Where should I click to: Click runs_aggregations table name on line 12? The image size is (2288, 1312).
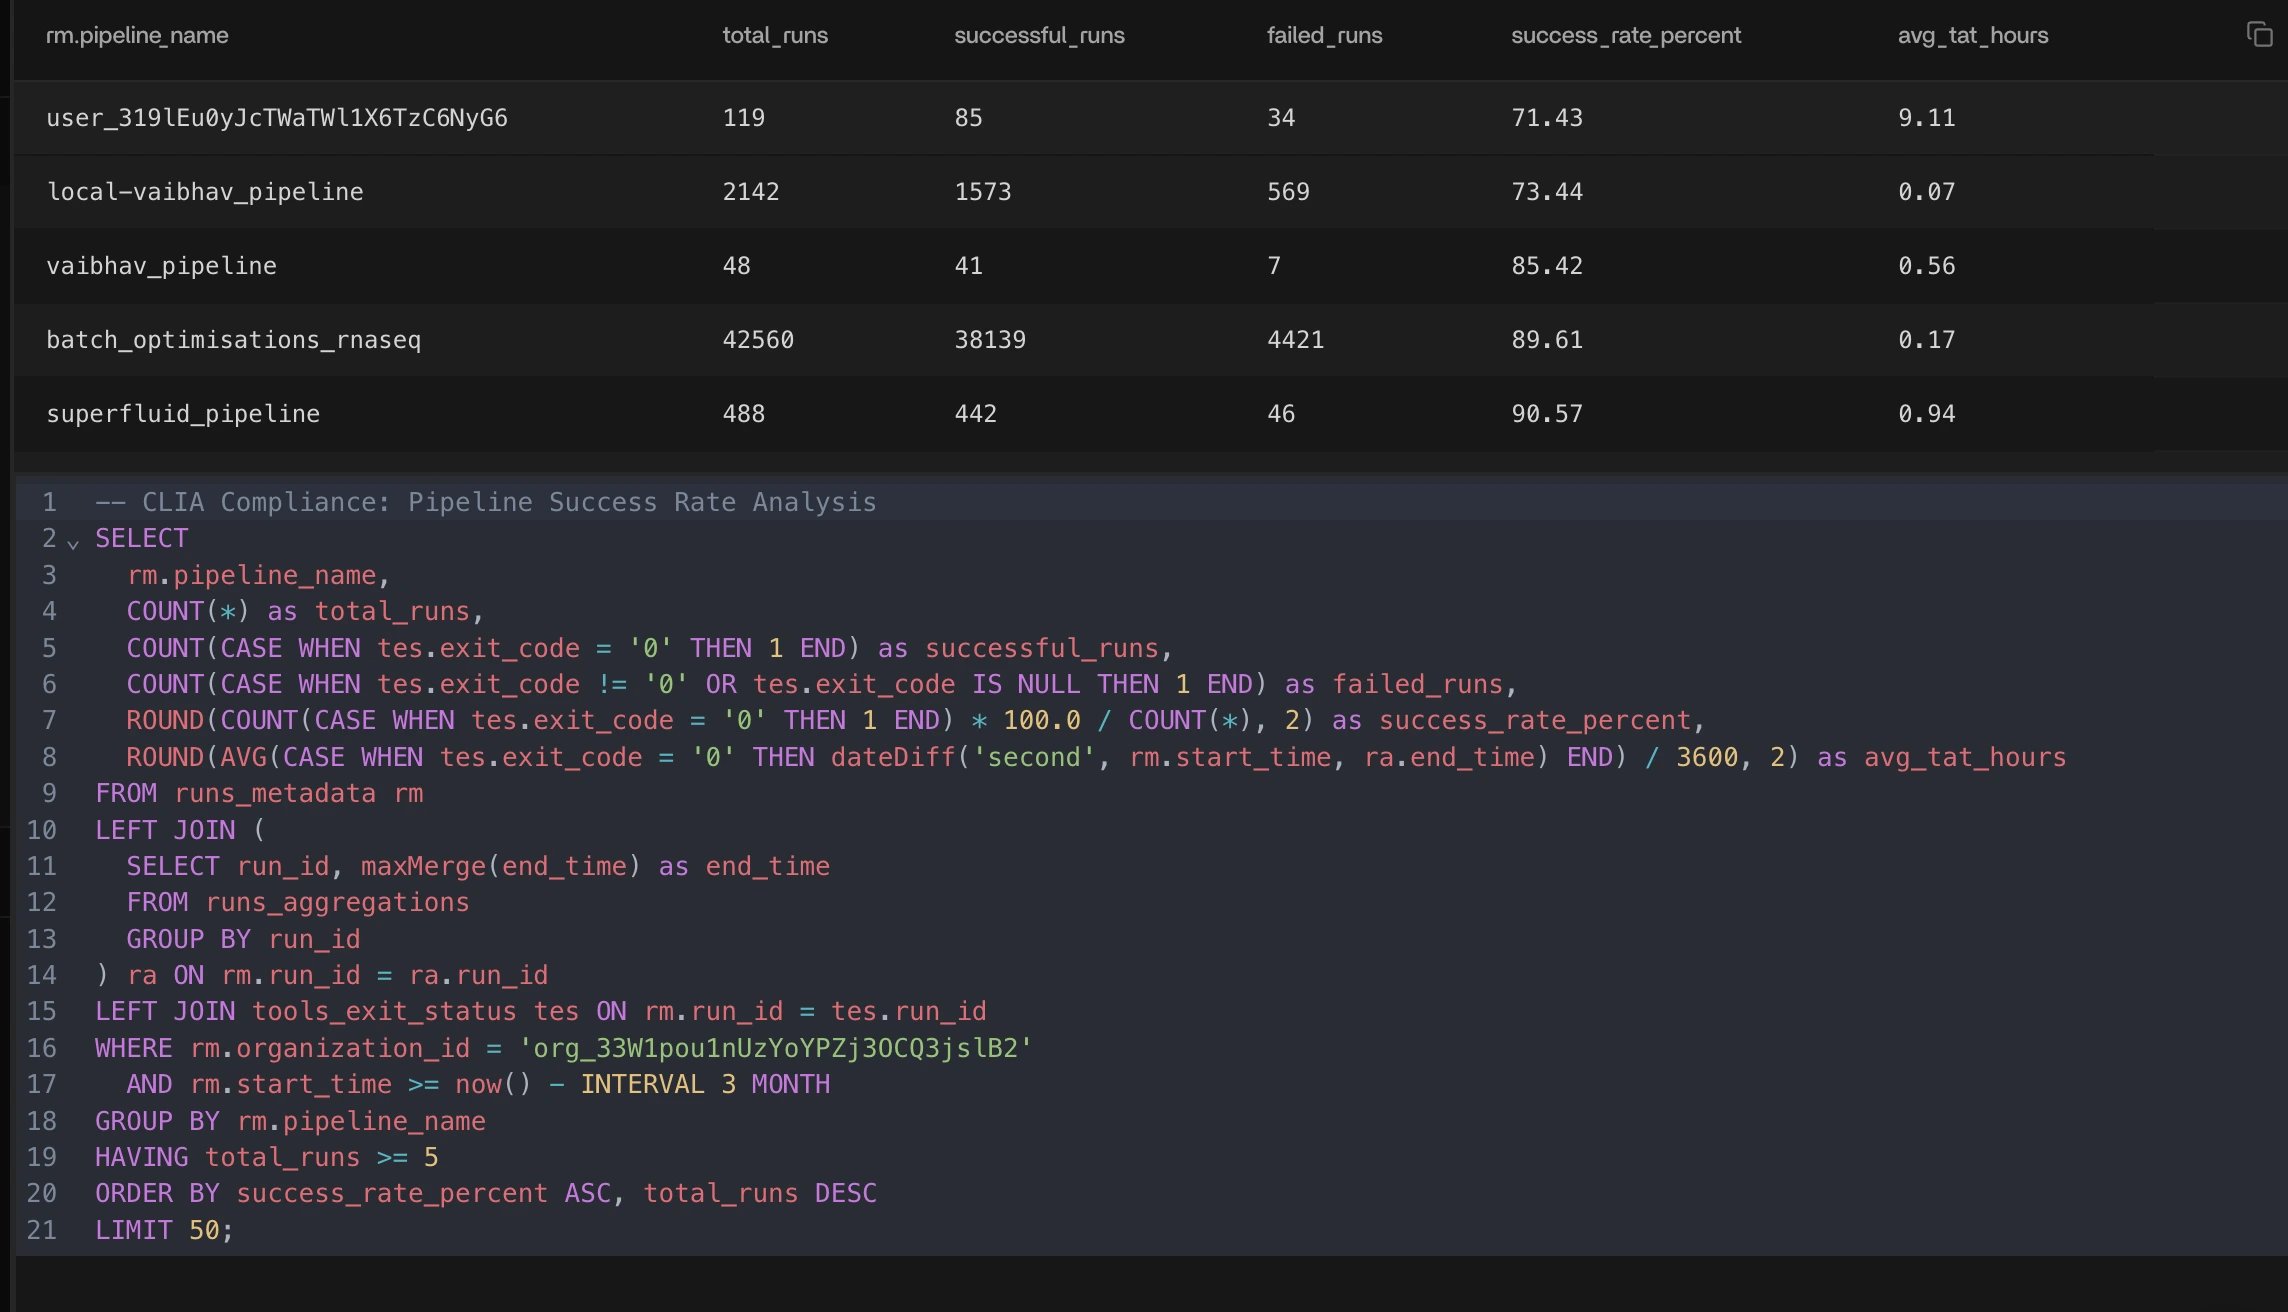337,902
